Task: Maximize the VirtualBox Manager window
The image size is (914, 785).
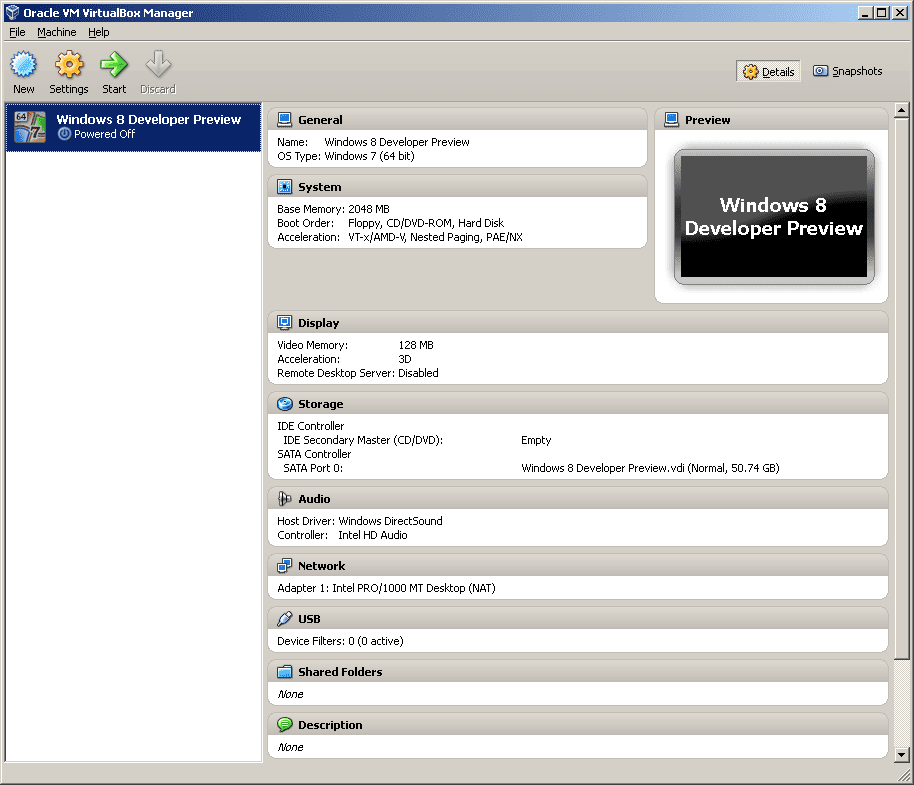Action: coord(882,12)
